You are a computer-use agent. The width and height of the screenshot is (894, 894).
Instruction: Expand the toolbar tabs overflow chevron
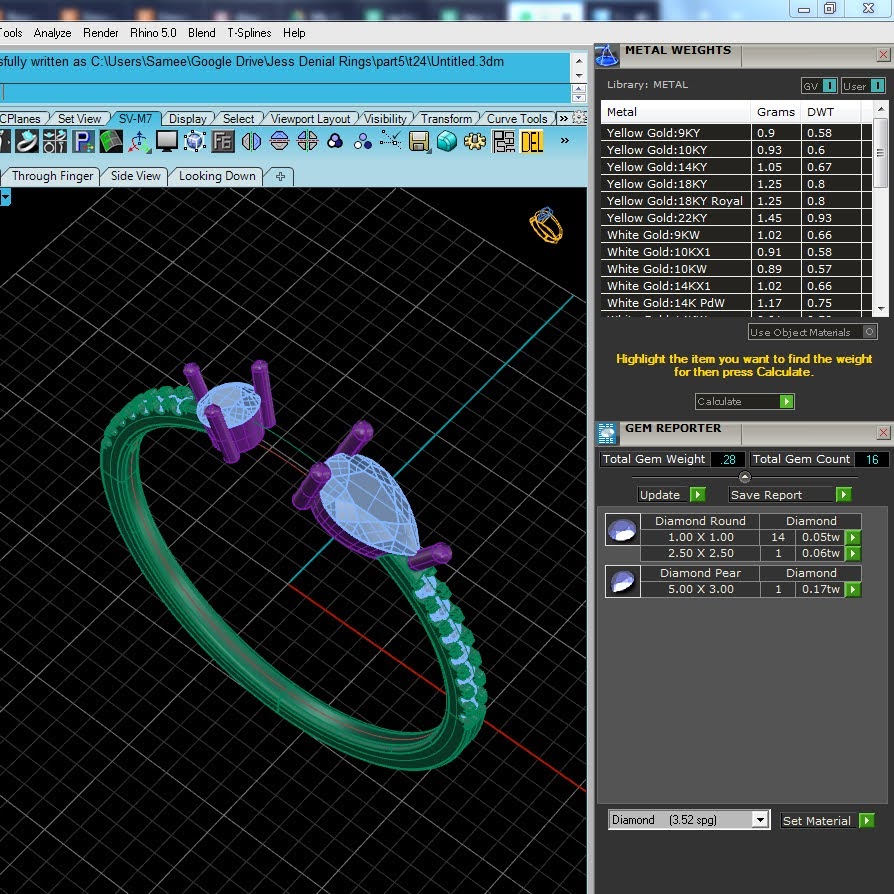pyautogui.click(x=563, y=119)
